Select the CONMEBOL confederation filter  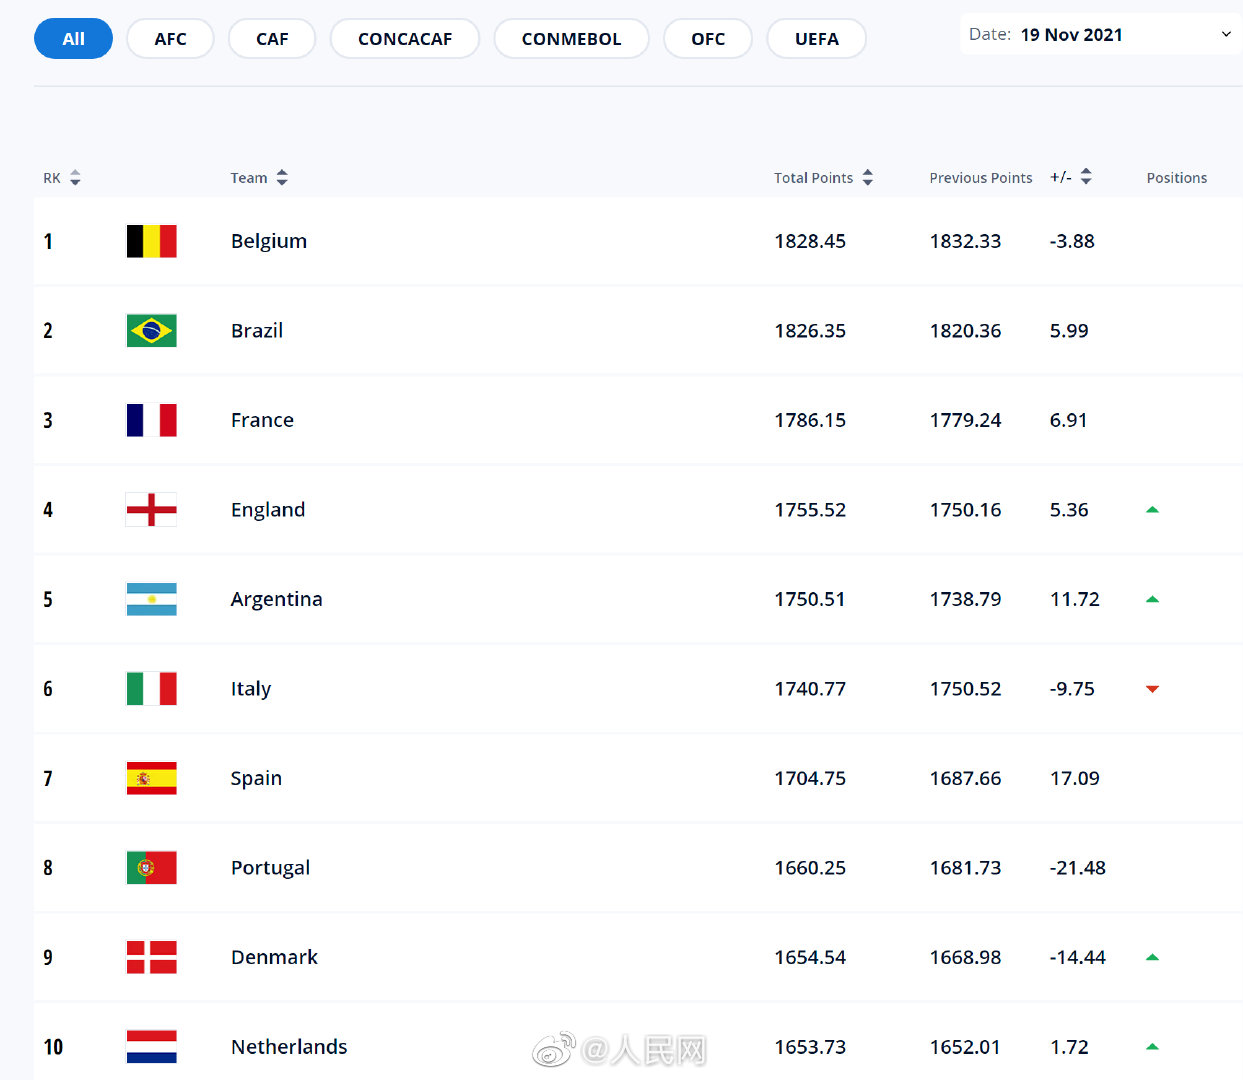point(571,39)
